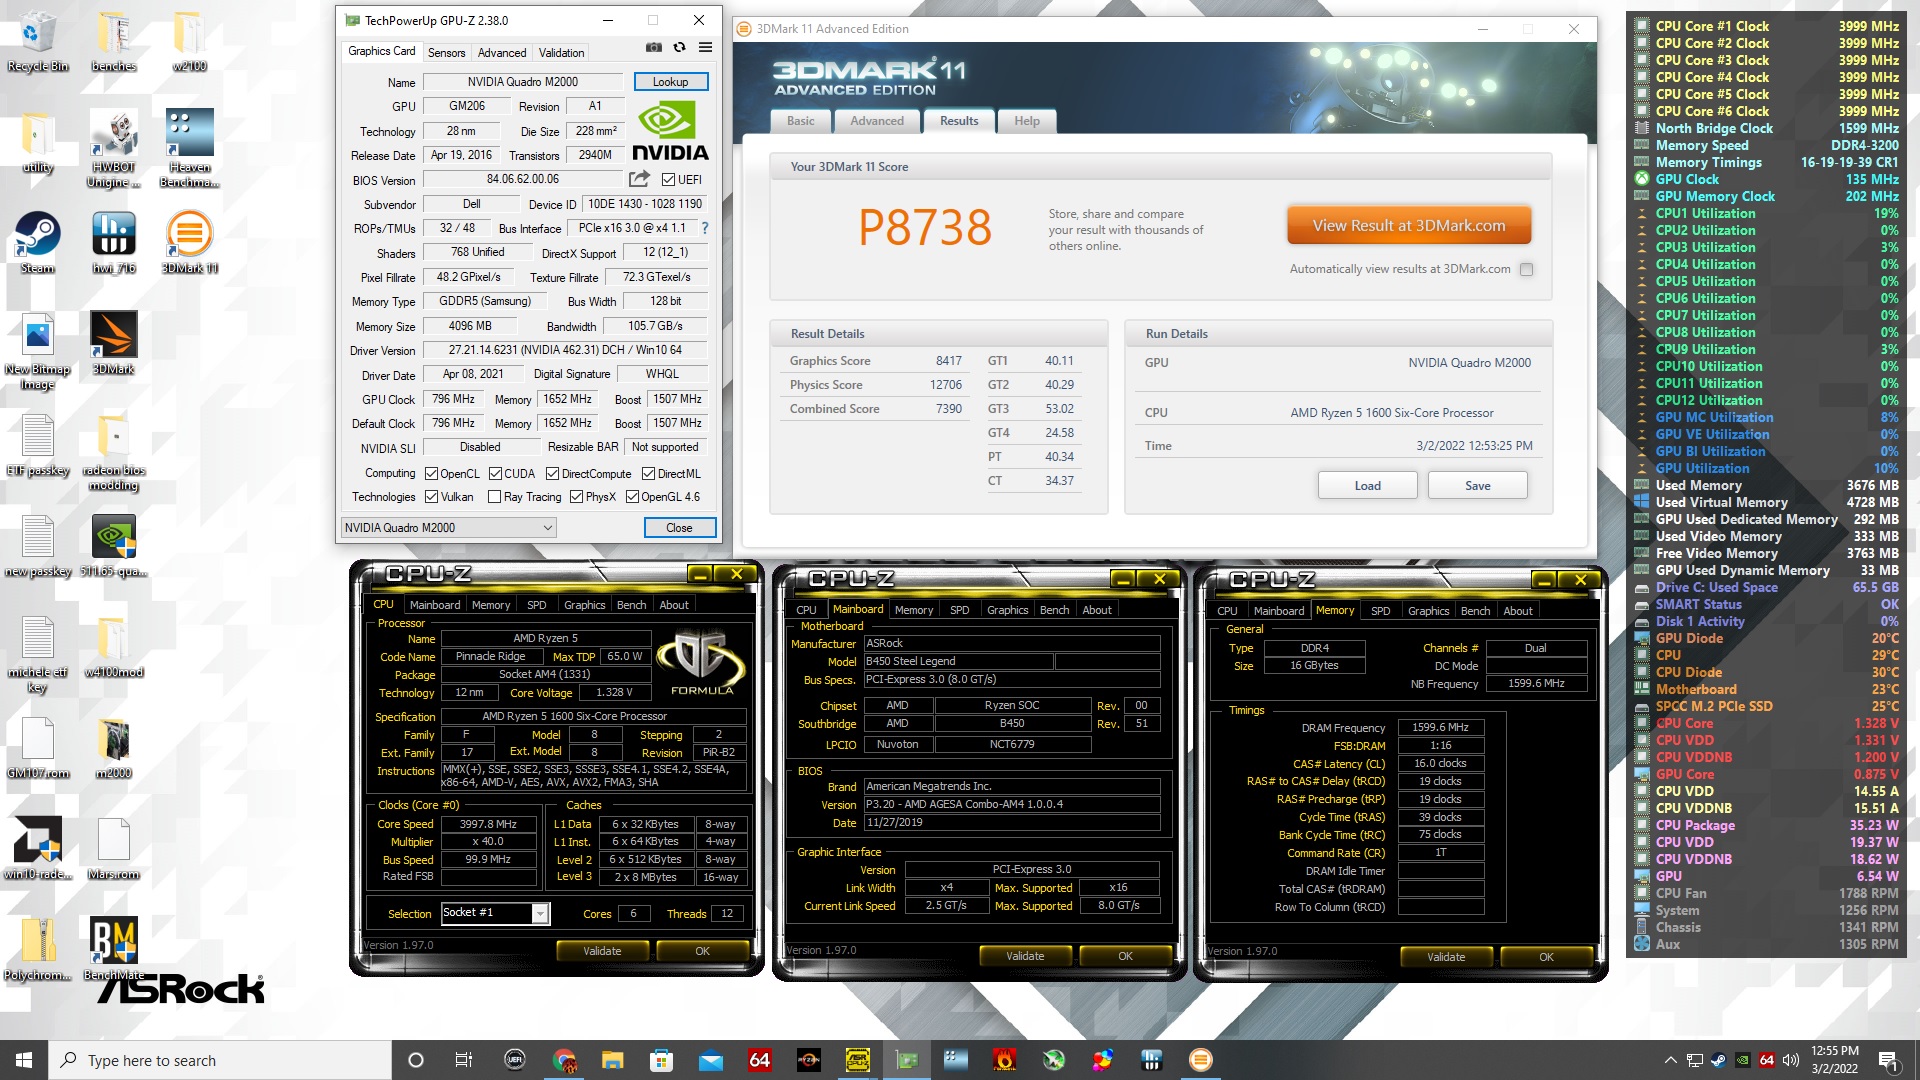This screenshot has width=1920, height=1080.
Task: Open the Polychrome desktop archive icon
Action: pos(38,949)
